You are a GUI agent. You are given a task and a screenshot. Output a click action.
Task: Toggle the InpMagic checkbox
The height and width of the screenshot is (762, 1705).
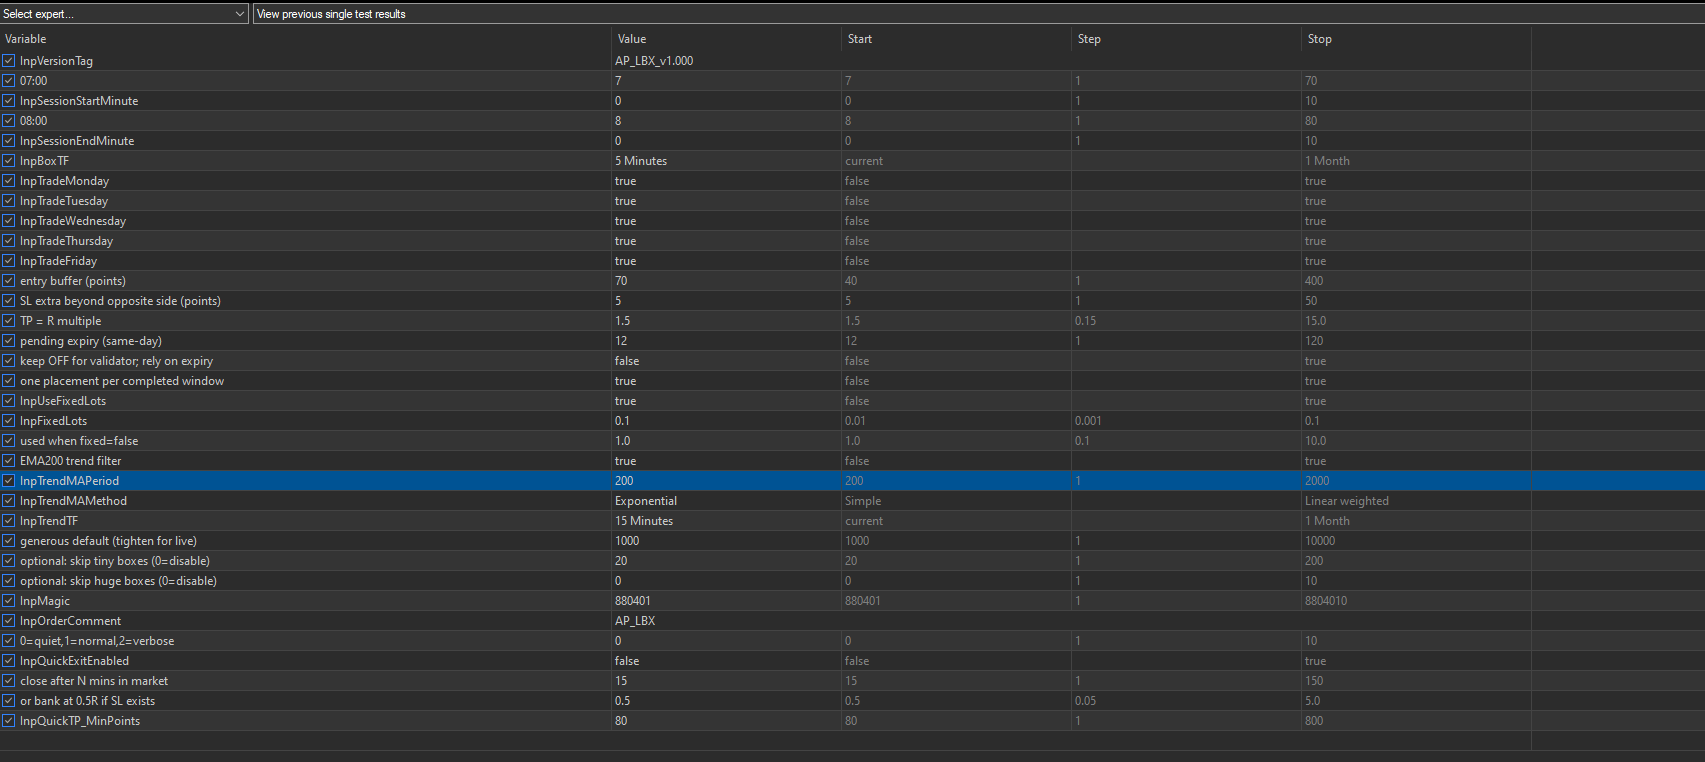click(x=9, y=601)
